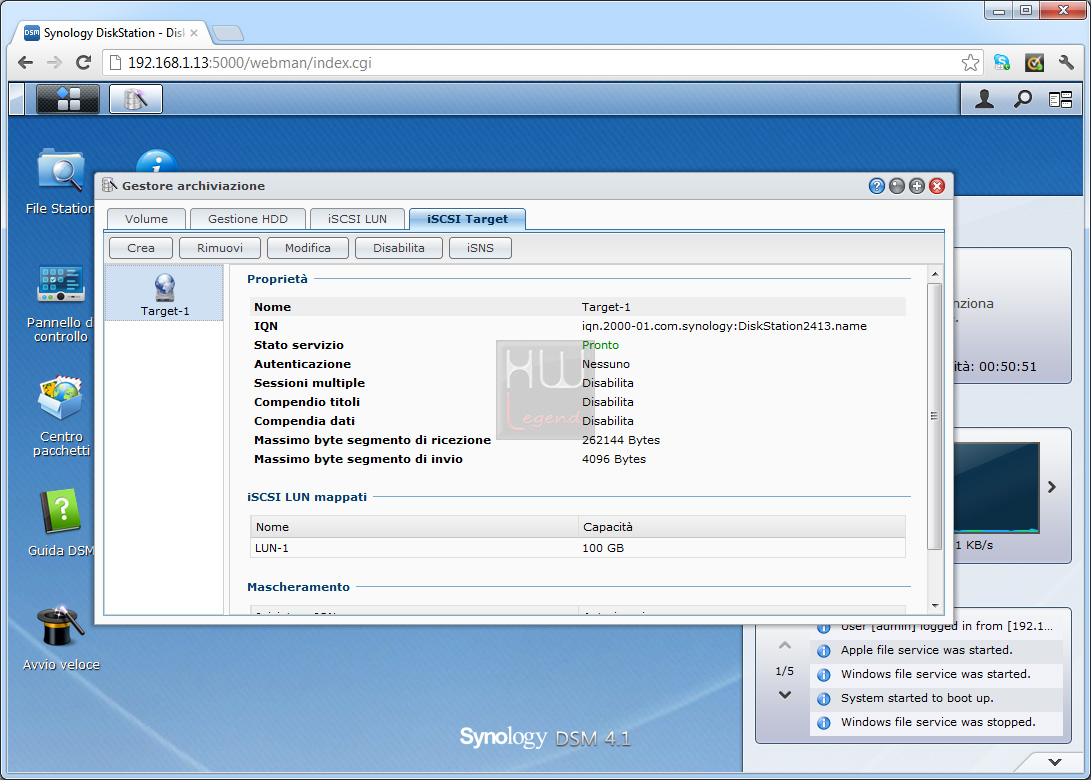The image size is (1091, 780).
Task: Click the Rimuovi button
Action: [220, 248]
